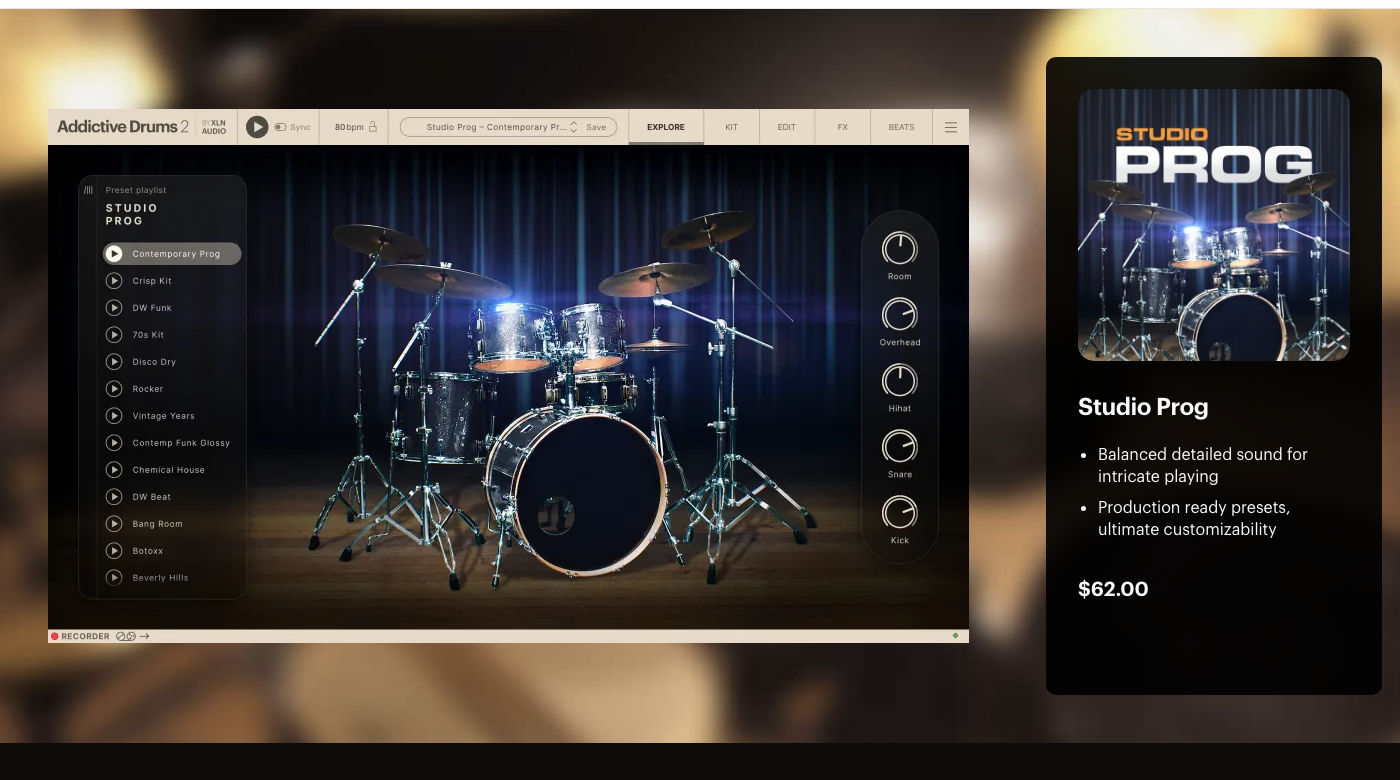Toggle the Sync switch

point(281,127)
